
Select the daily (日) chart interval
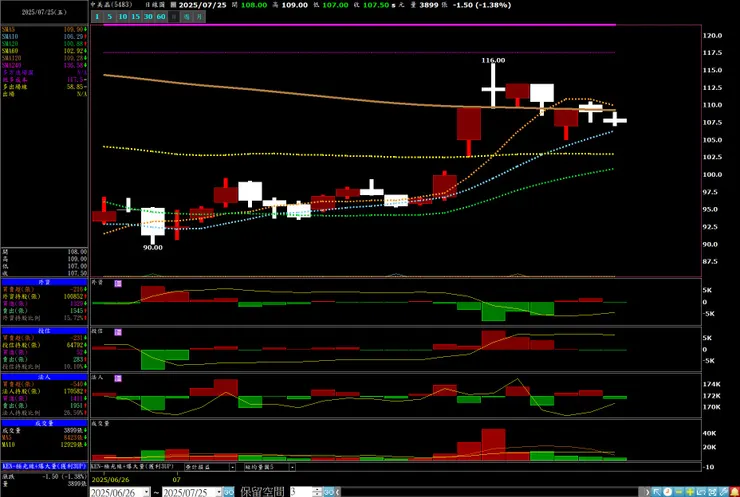174,17
